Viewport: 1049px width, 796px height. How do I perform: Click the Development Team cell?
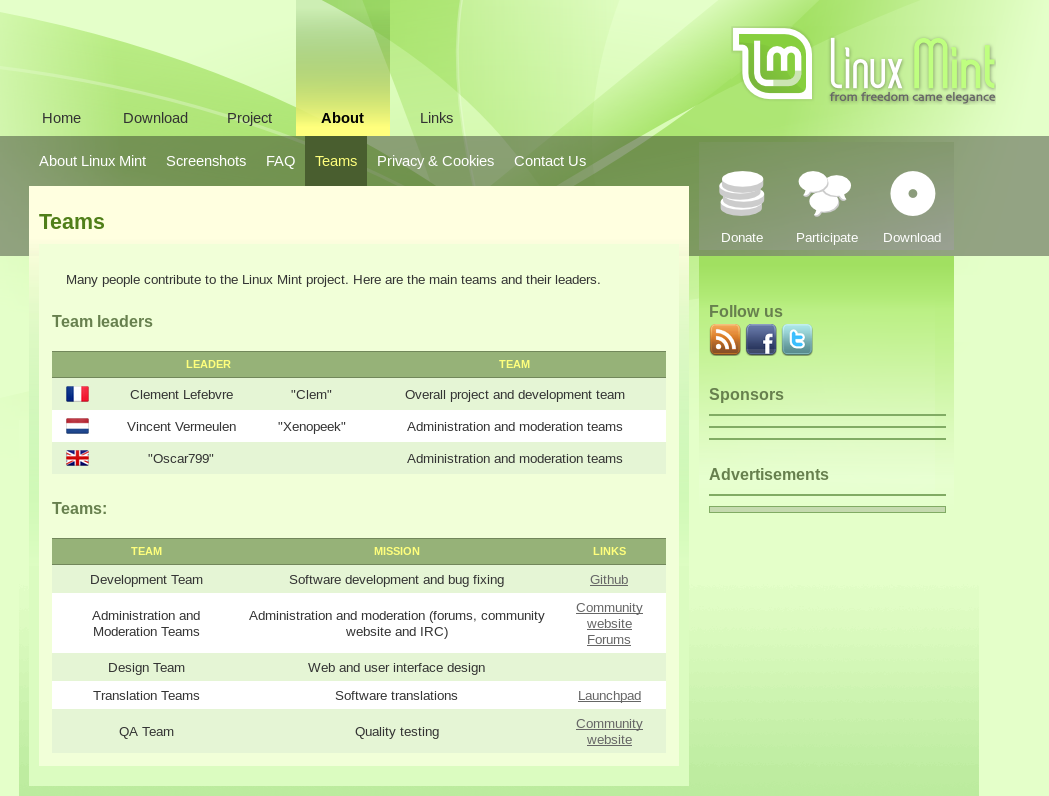147,579
